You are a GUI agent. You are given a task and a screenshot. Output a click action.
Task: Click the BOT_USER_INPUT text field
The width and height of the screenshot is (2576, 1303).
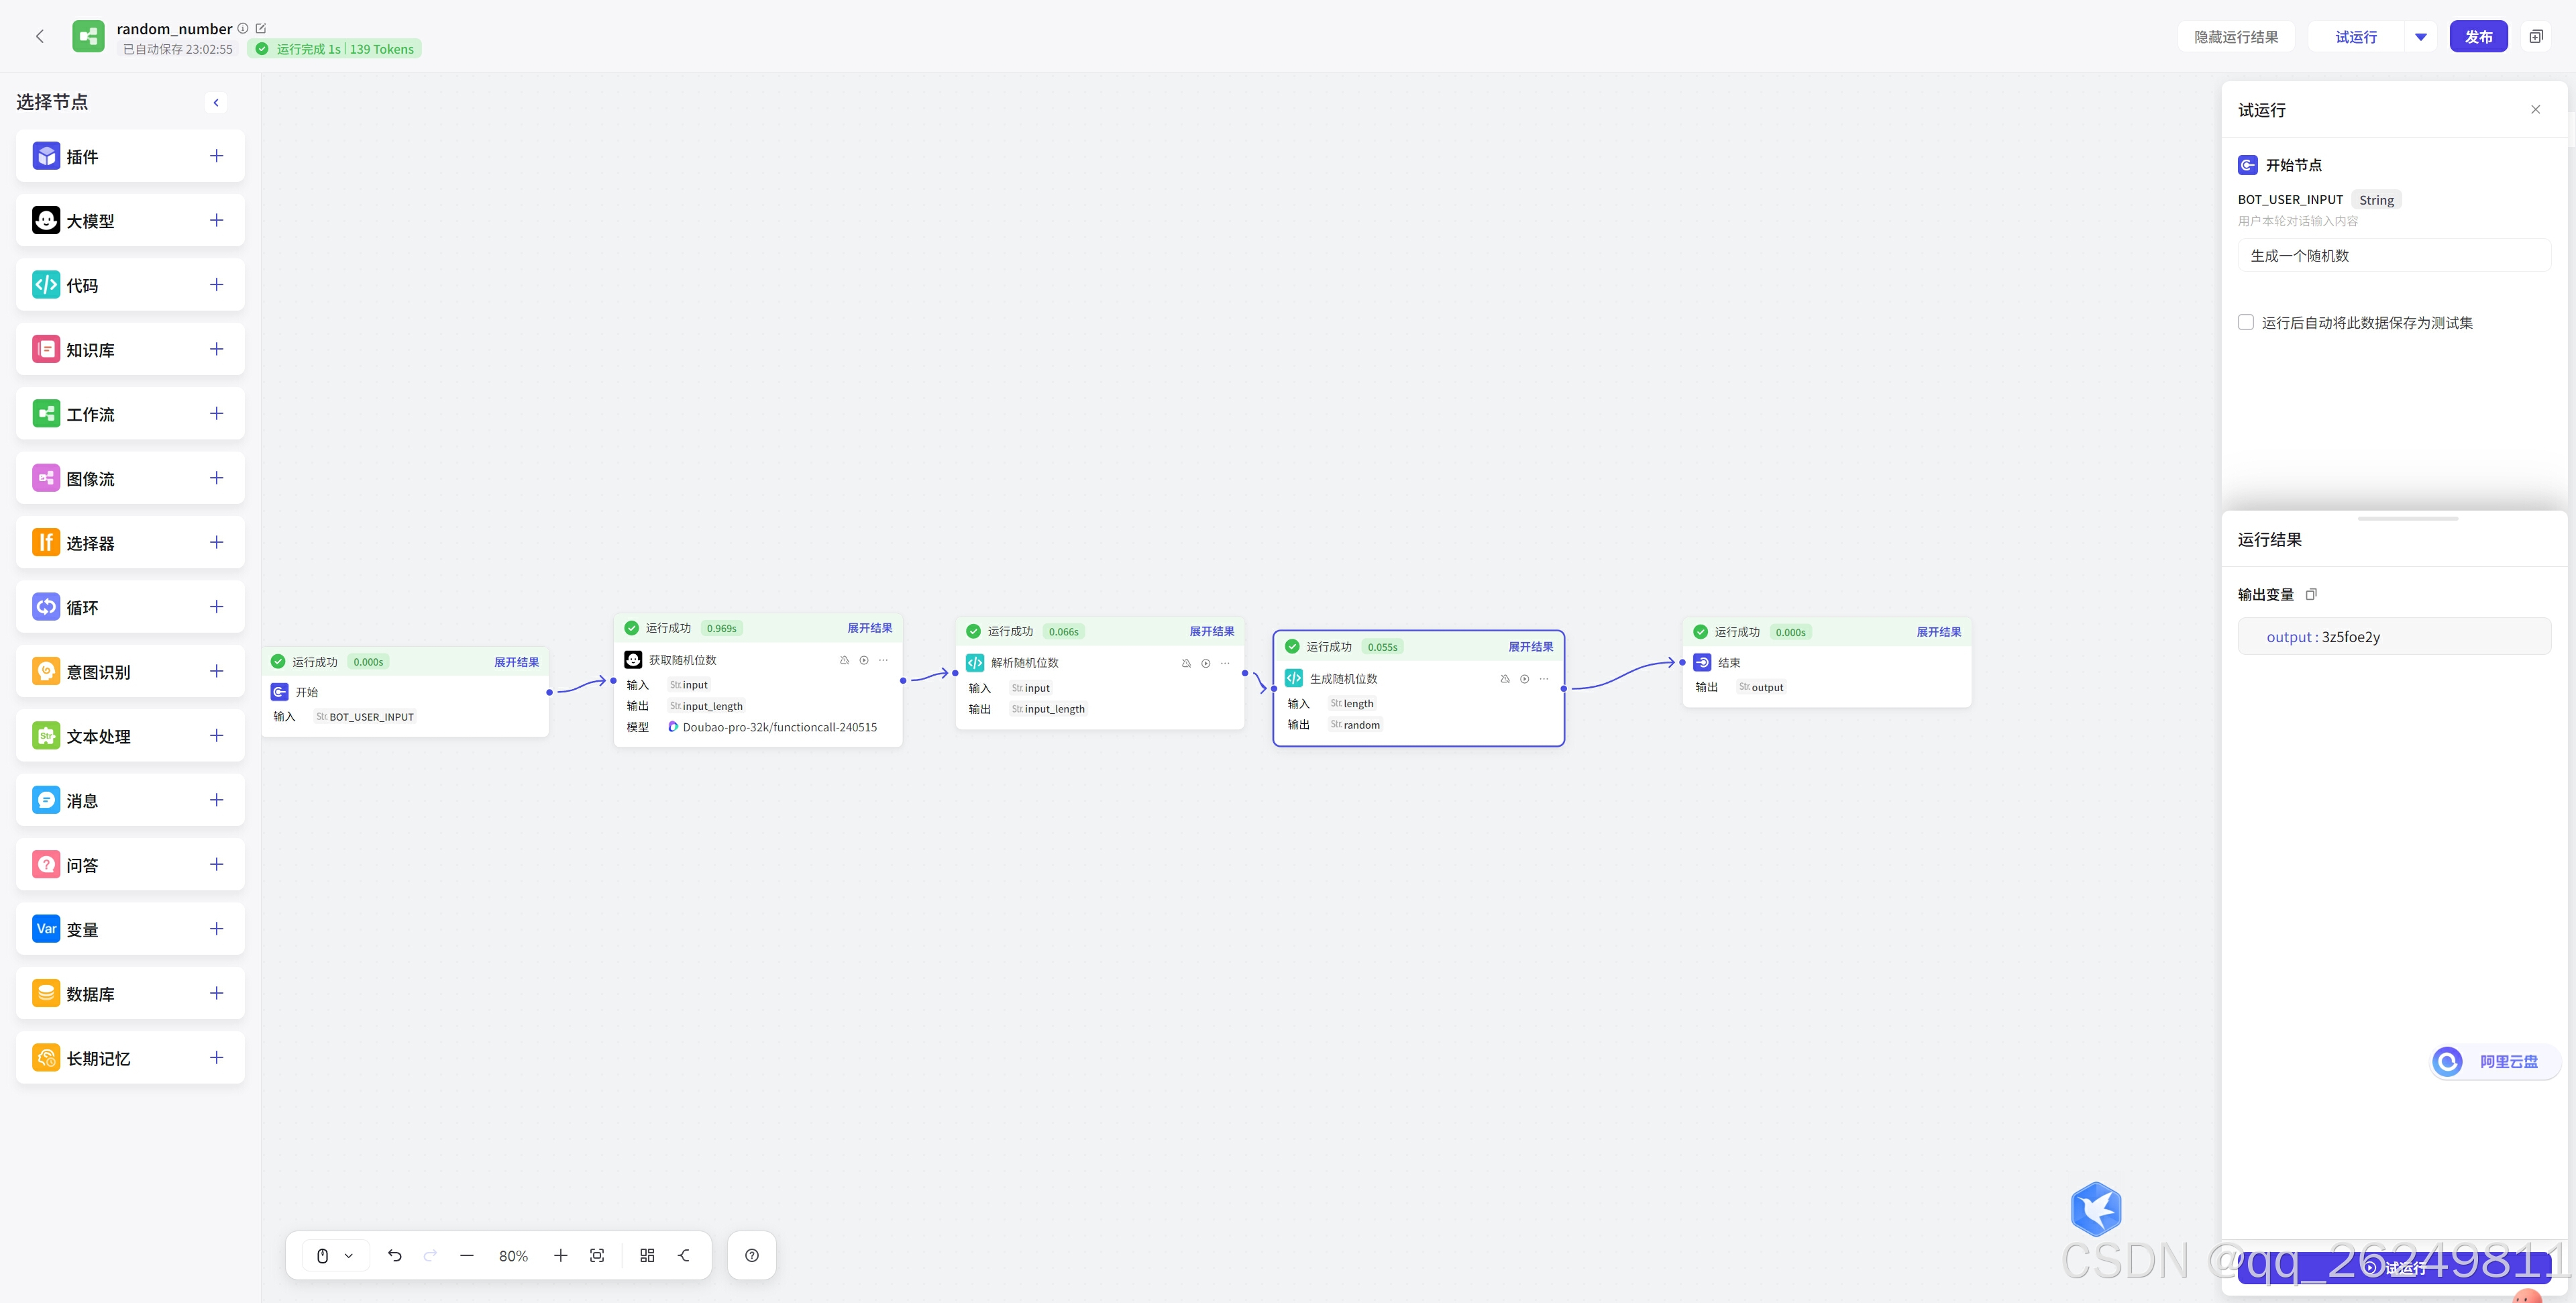tap(2393, 255)
